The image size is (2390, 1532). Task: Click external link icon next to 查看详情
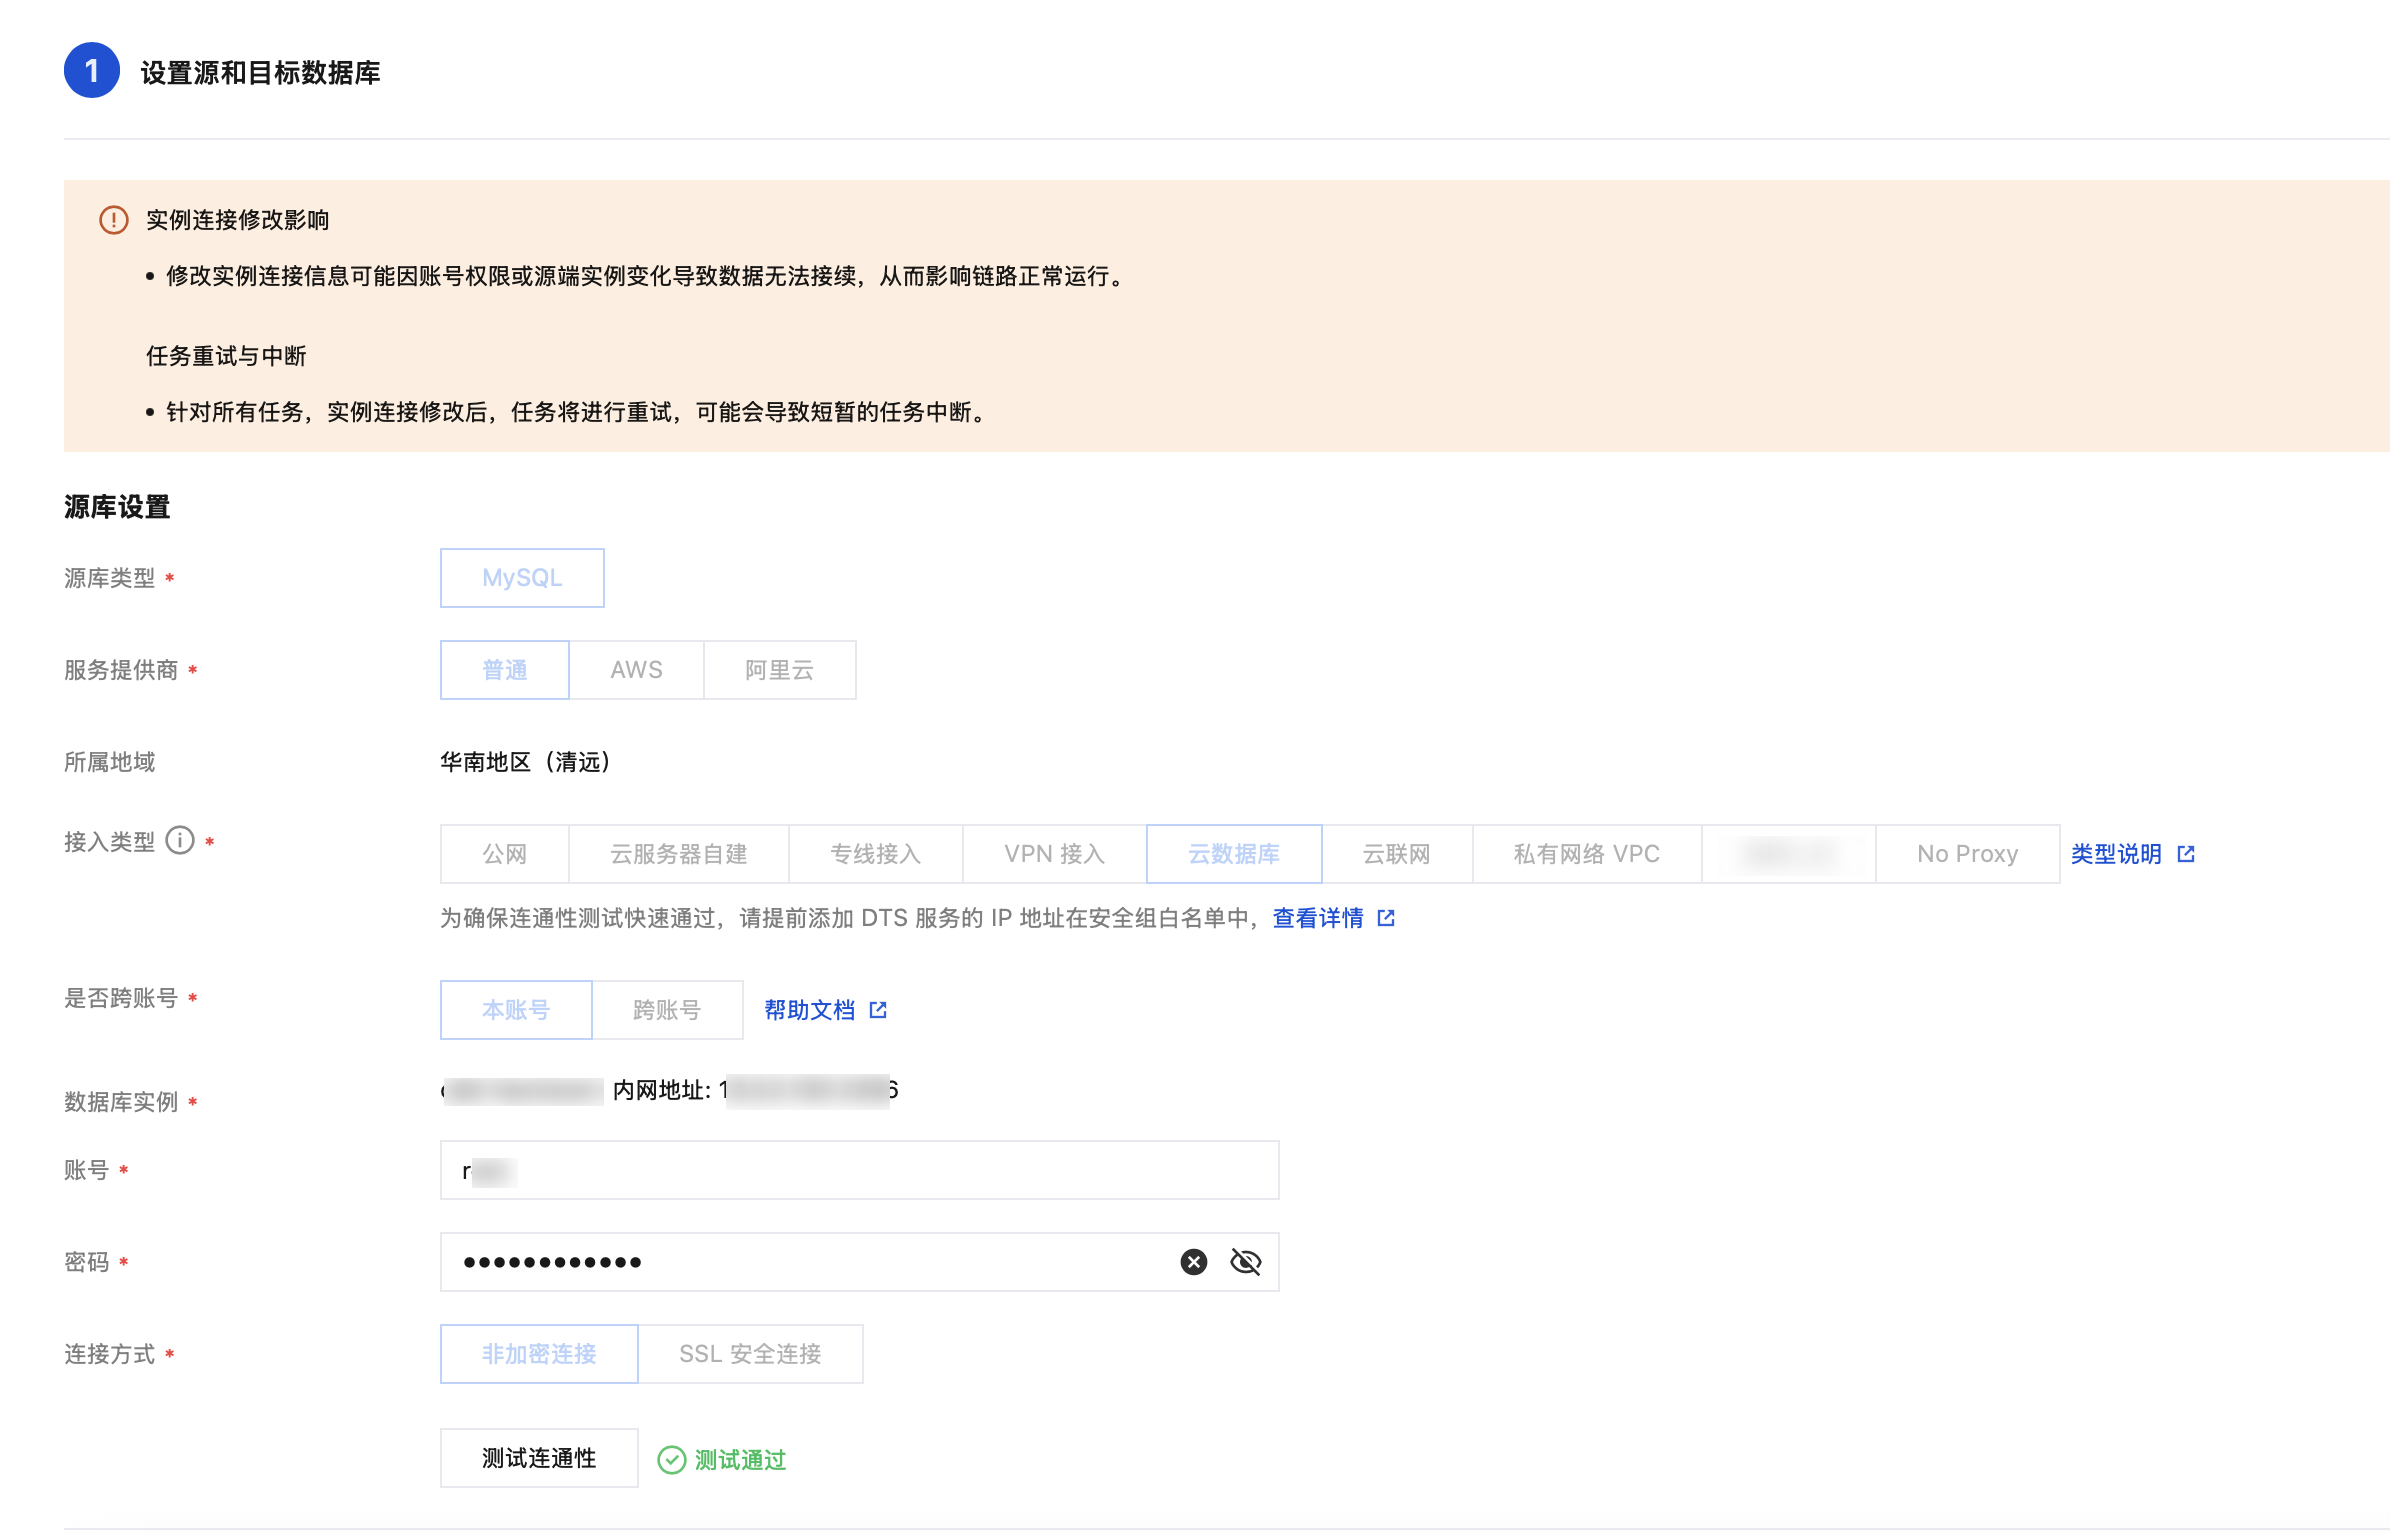click(x=1386, y=918)
